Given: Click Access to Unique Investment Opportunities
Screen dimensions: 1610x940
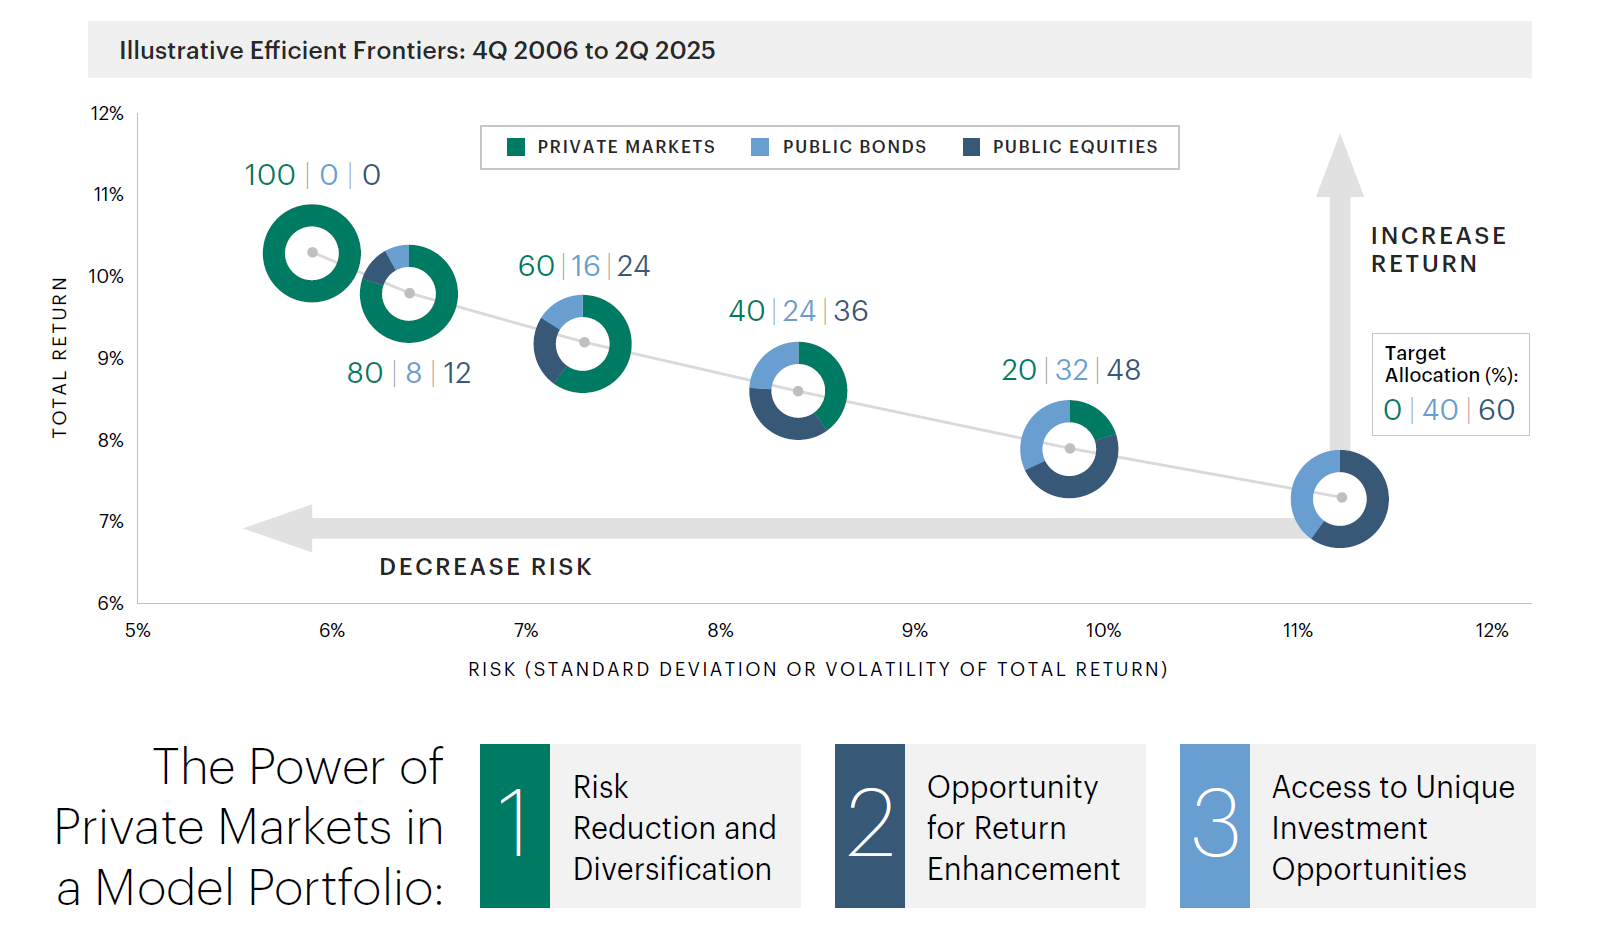Looking at the screenshot, I should pyautogui.click(x=1392, y=827).
